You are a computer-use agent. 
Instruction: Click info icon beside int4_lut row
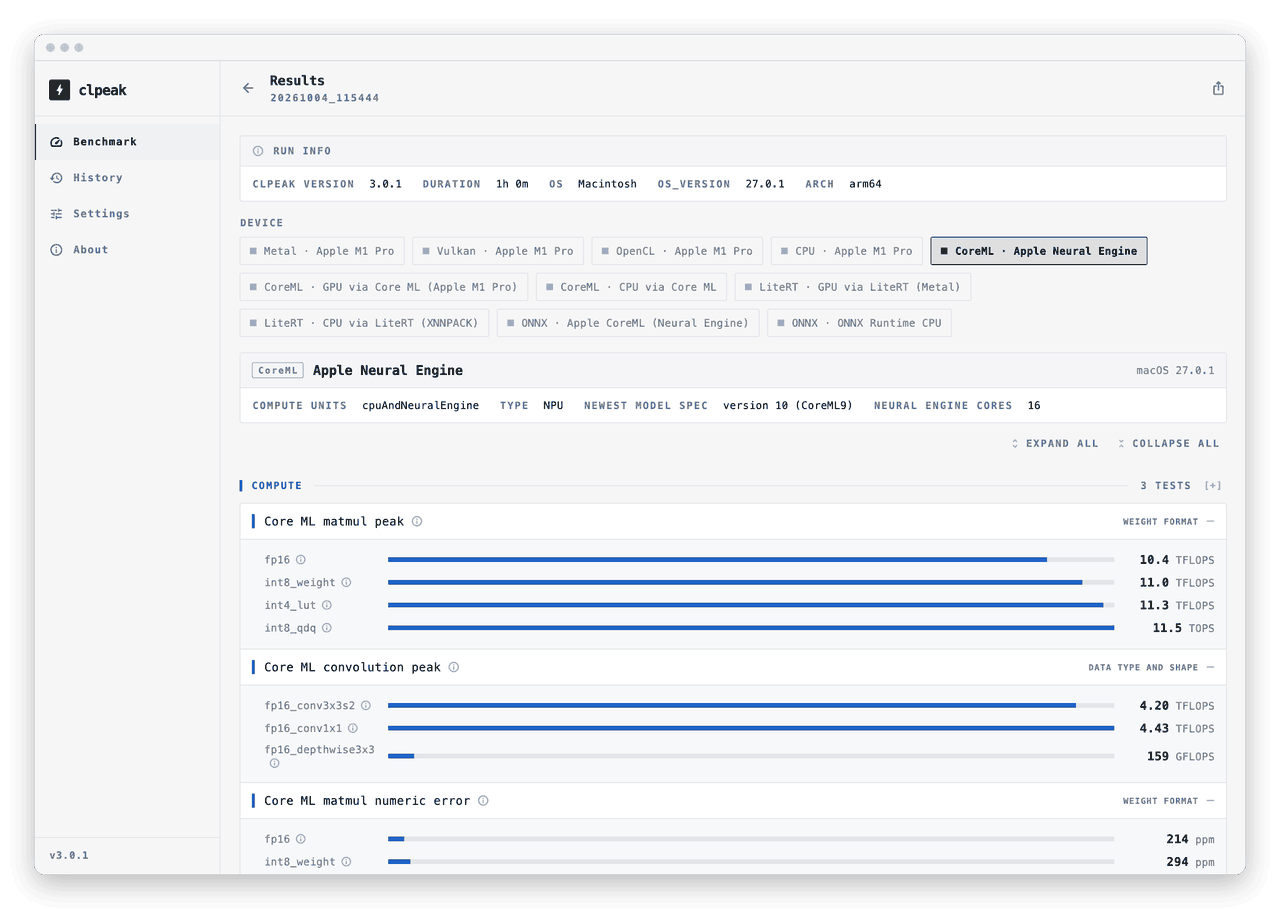(x=326, y=605)
